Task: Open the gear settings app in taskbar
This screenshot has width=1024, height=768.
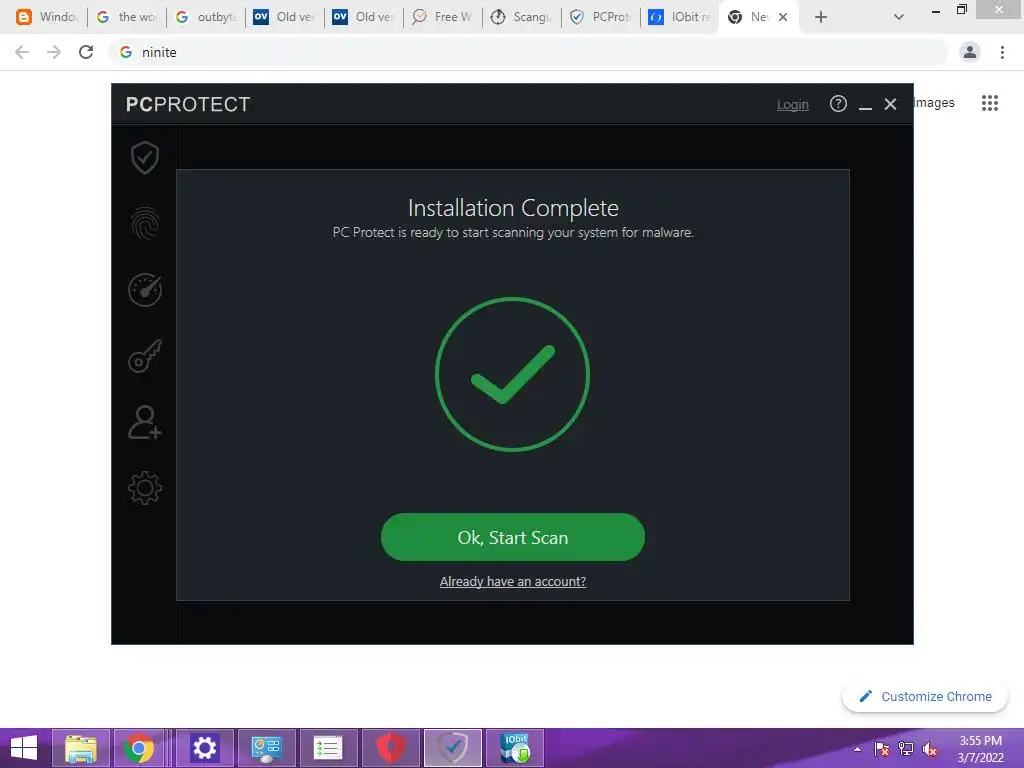Action: (x=204, y=748)
